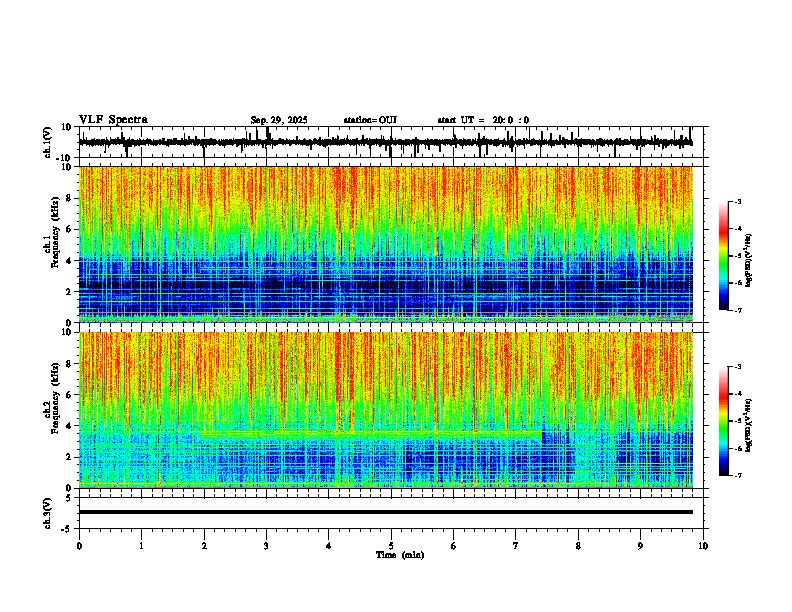Click the ch.1 frequency tick label "4"

(x=69, y=261)
